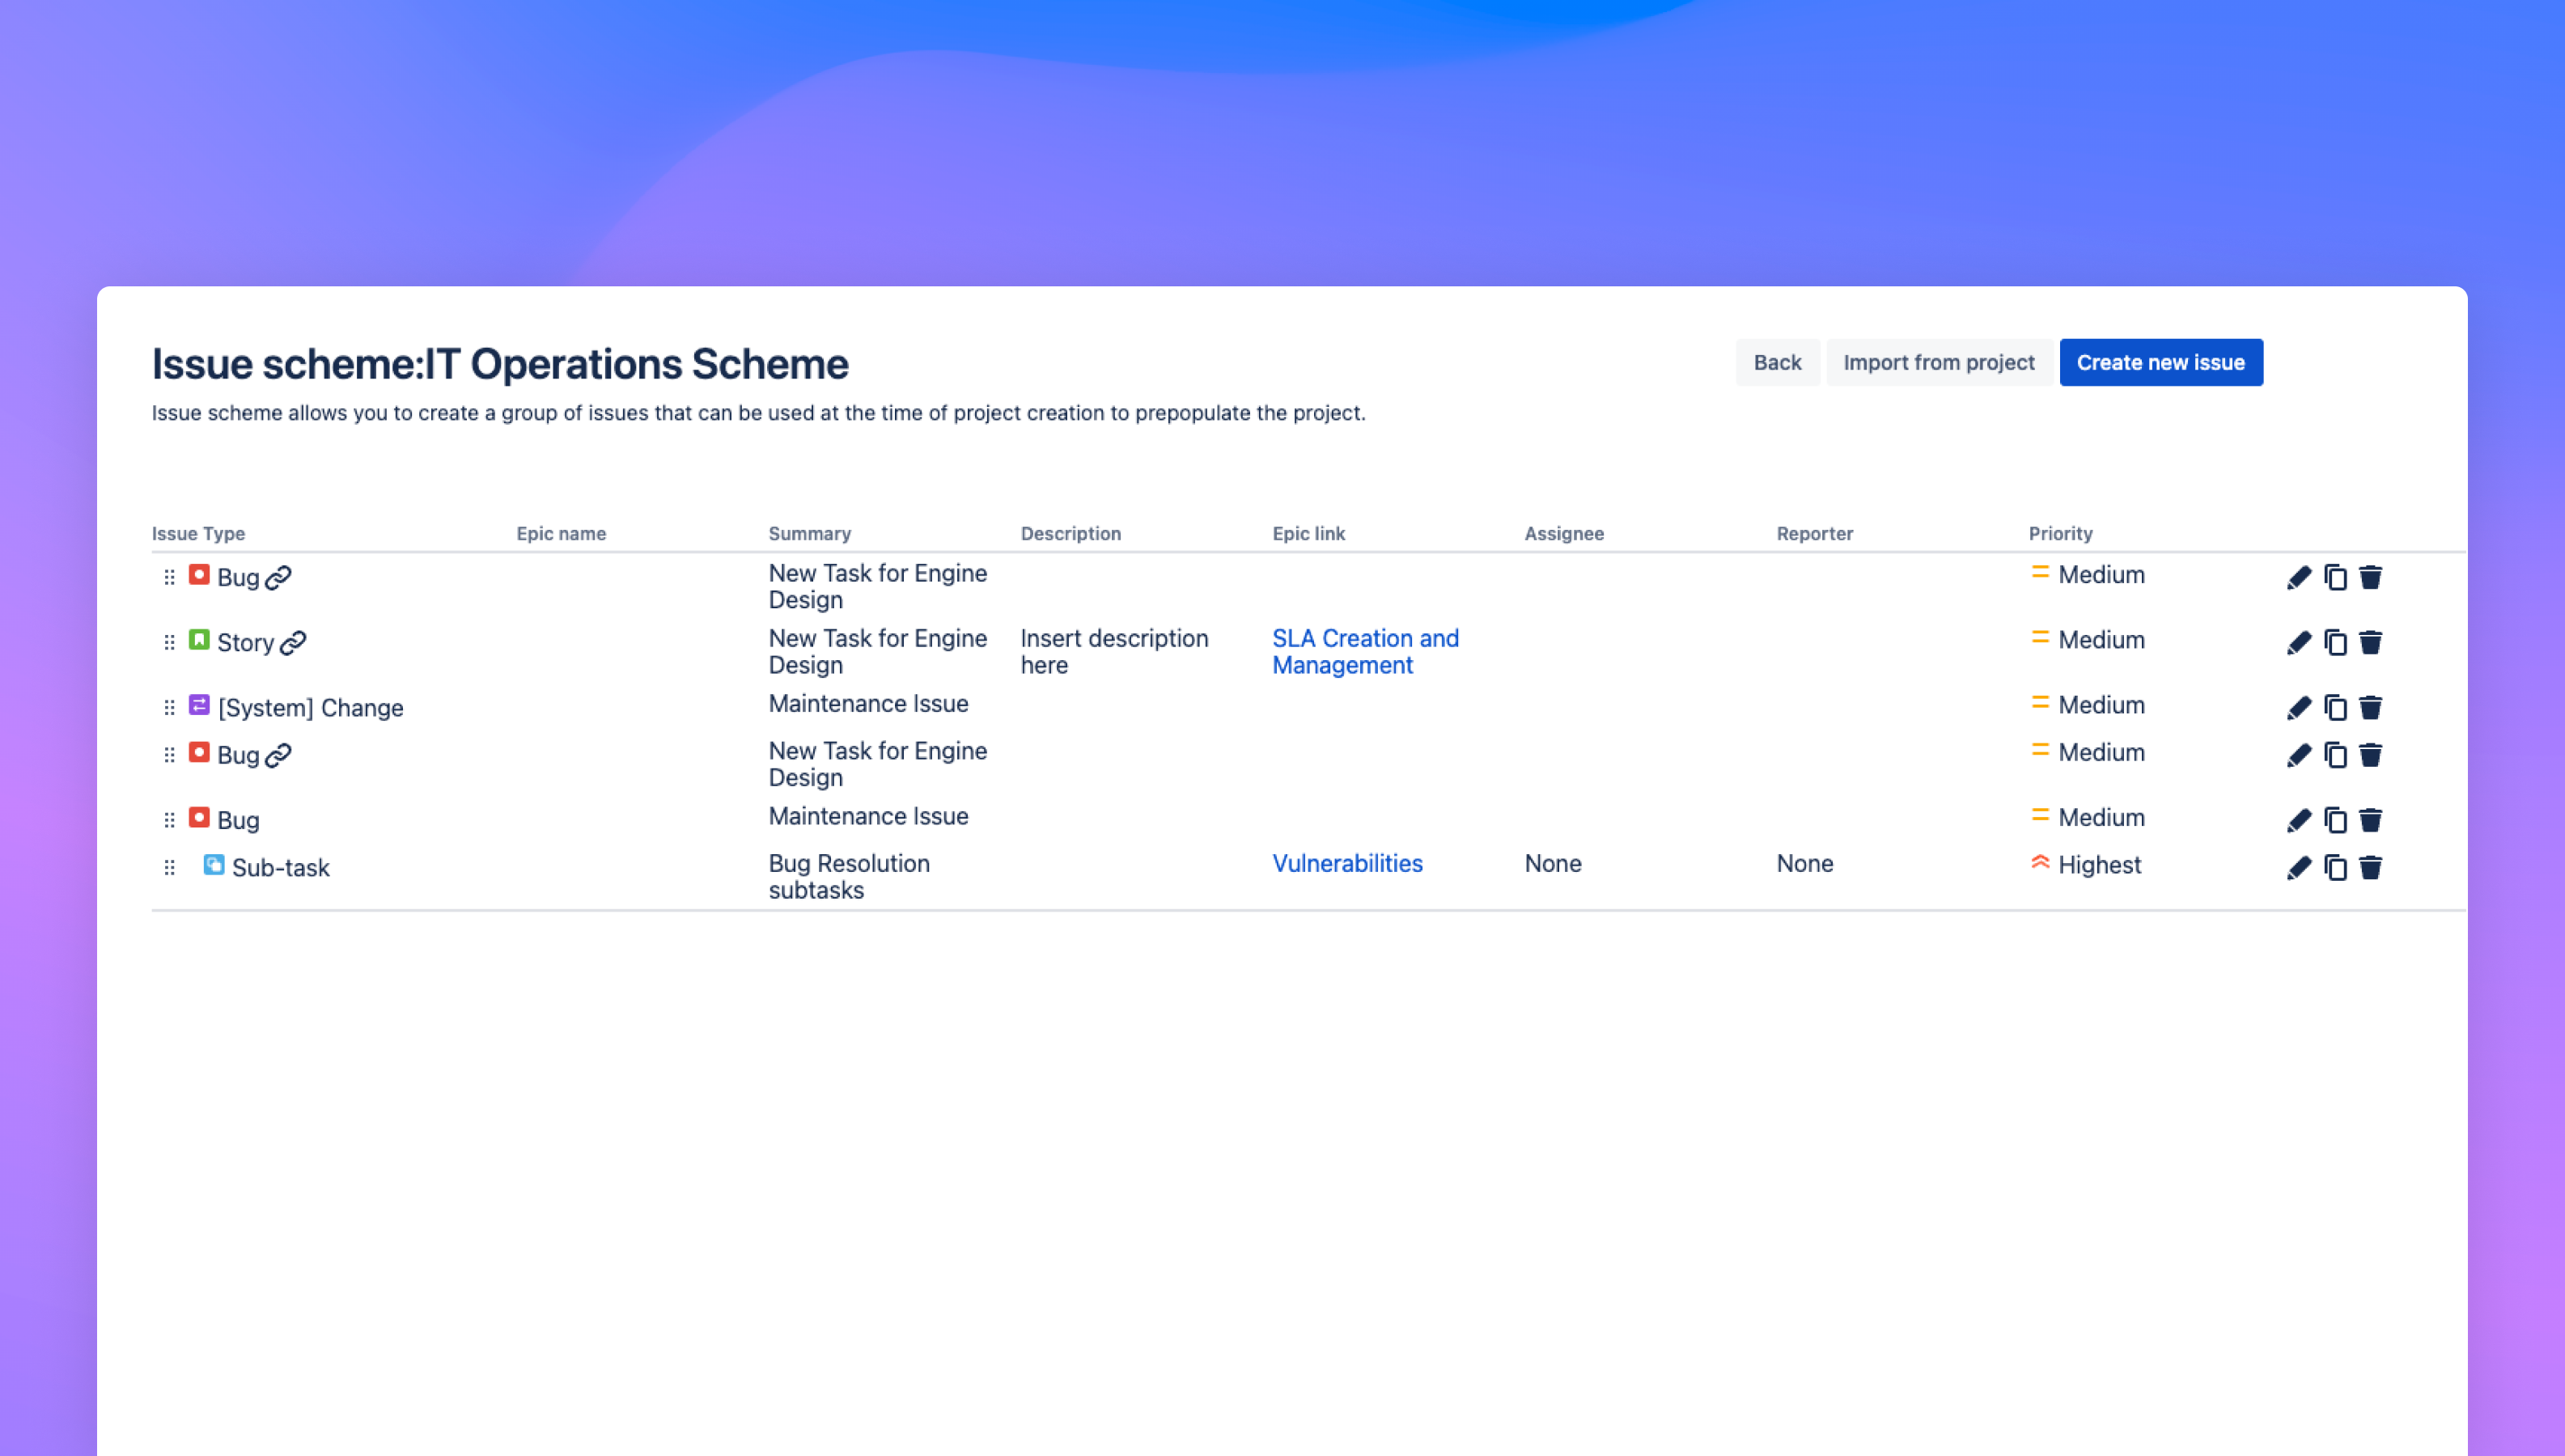Delete the Sub-task row
This screenshot has width=2565, height=1456.
click(2370, 867)
